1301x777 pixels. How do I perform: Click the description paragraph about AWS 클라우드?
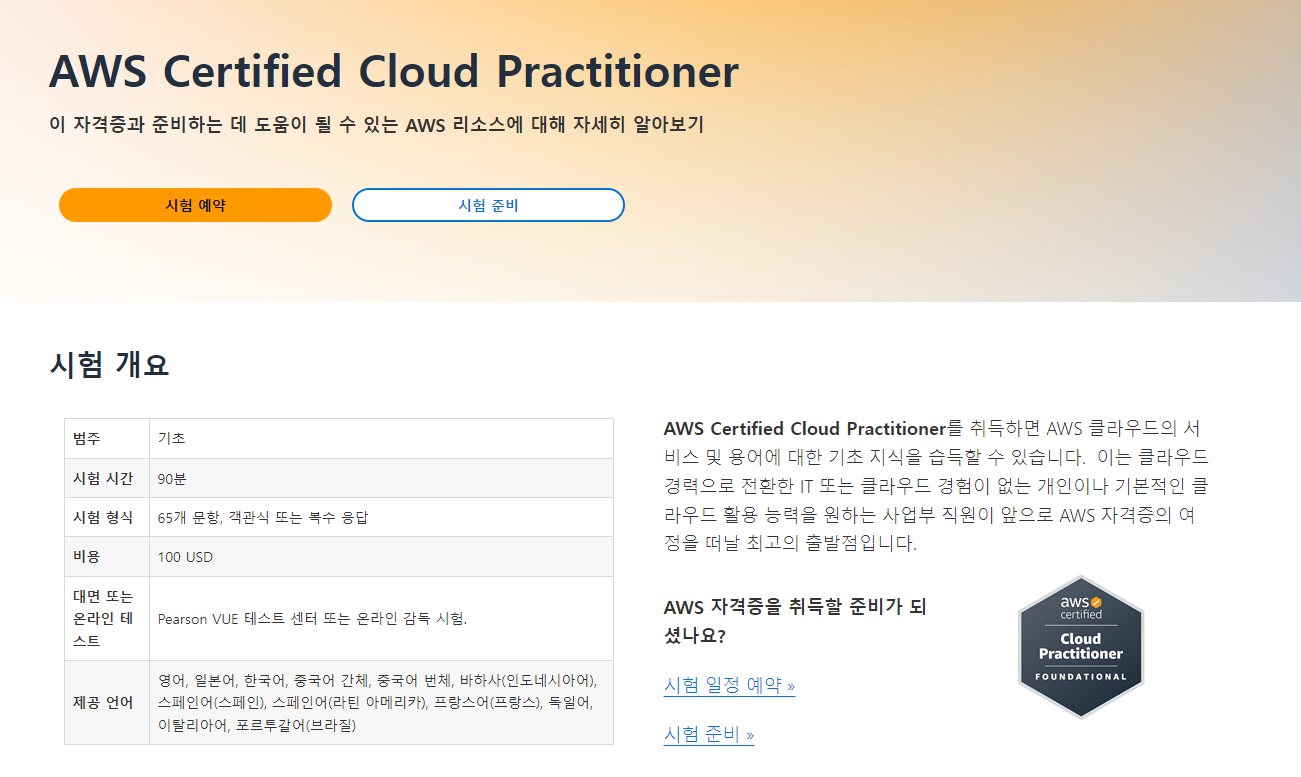936,486
